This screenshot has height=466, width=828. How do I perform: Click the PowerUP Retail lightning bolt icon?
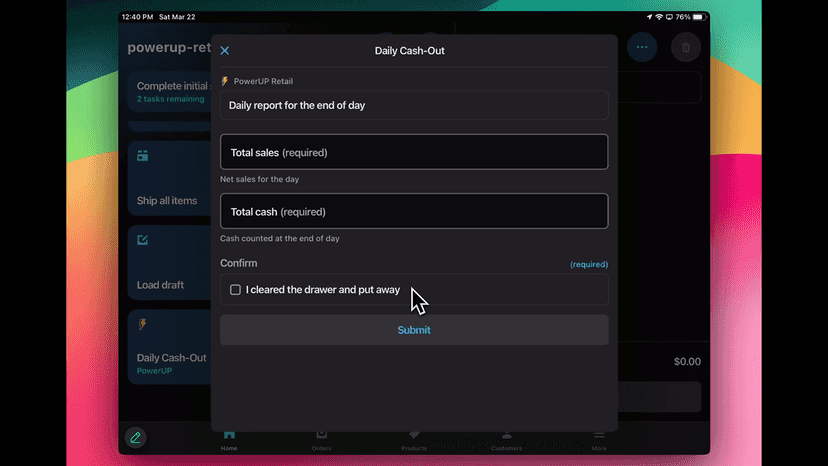tap(225, 81)
